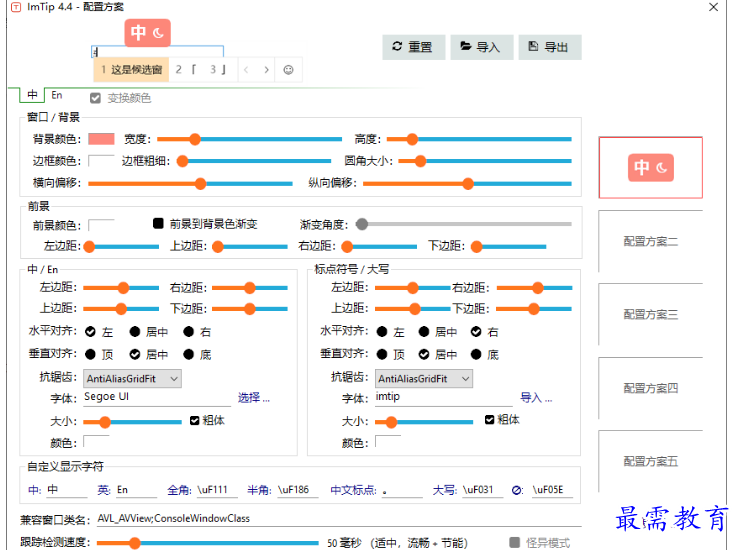The height and width of the screenshot is (550, 737).
Task: Click the 半角 \uF186 field
Action: (298, 490)
